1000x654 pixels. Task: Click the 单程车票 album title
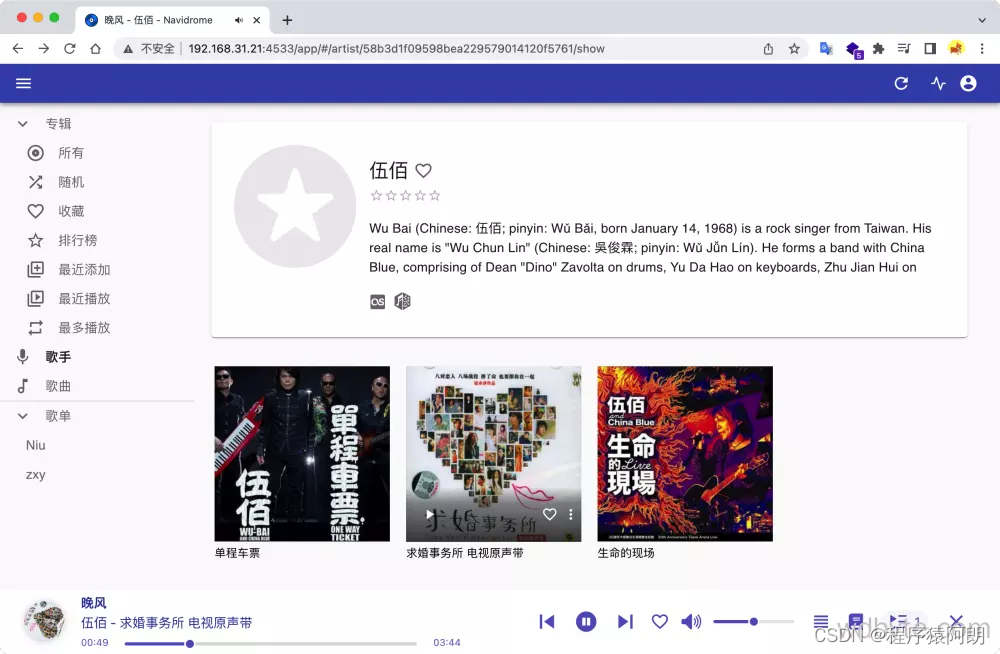tap(237, 553)
